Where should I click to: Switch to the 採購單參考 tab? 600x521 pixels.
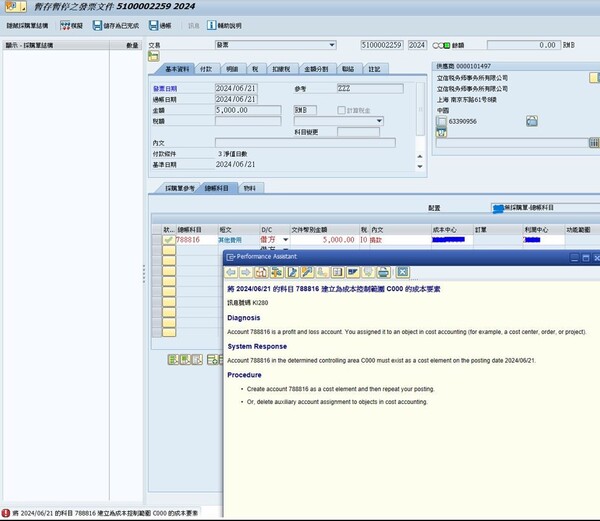pyautogui.click(x=174, y=188)
